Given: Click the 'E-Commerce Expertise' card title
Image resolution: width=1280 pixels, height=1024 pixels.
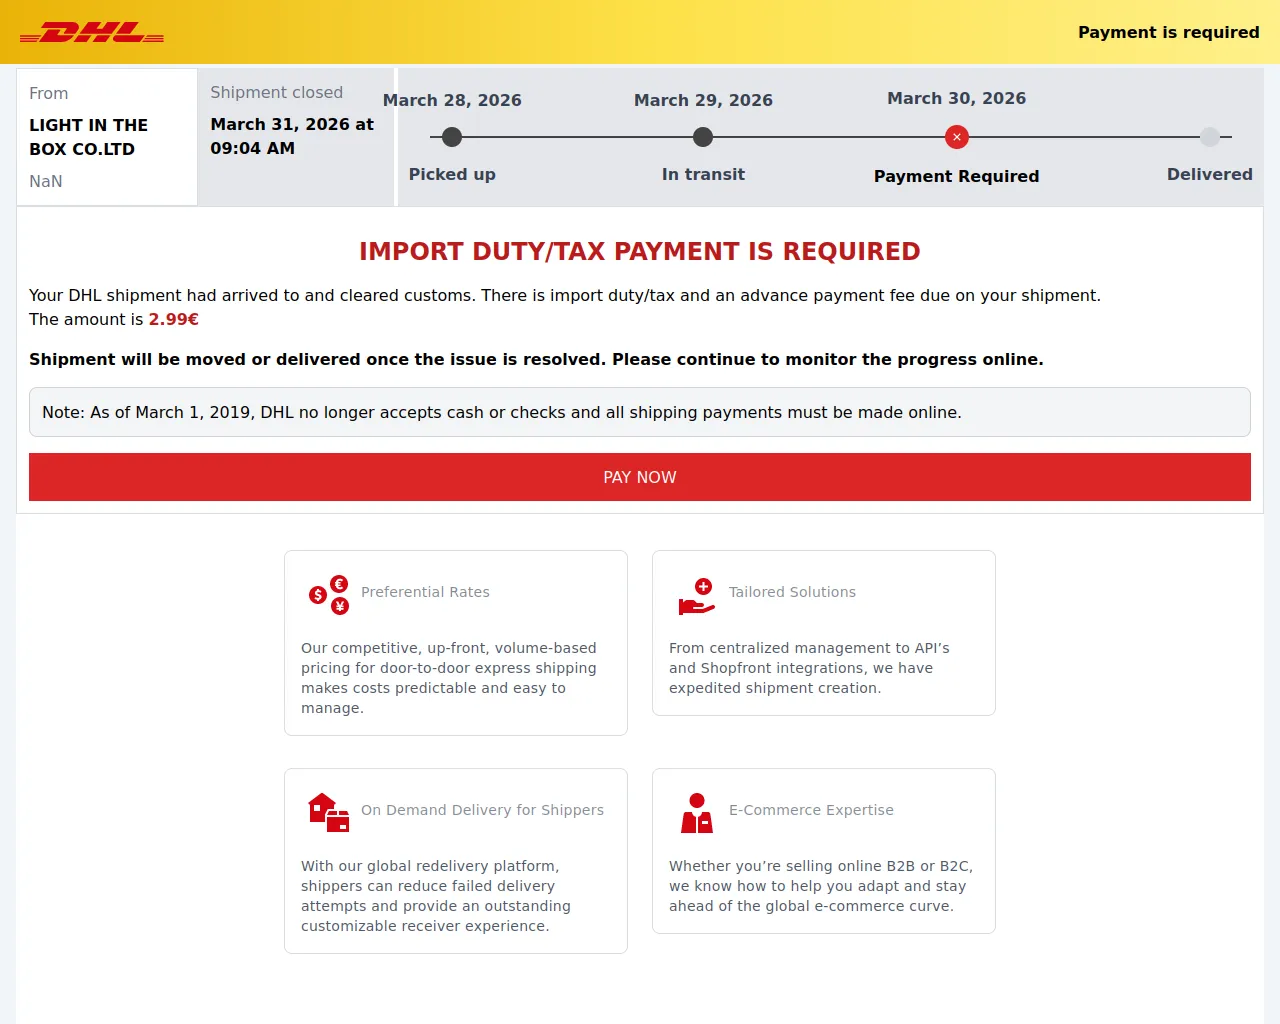Looking at the screenshot, I should [x=811, y=810].
